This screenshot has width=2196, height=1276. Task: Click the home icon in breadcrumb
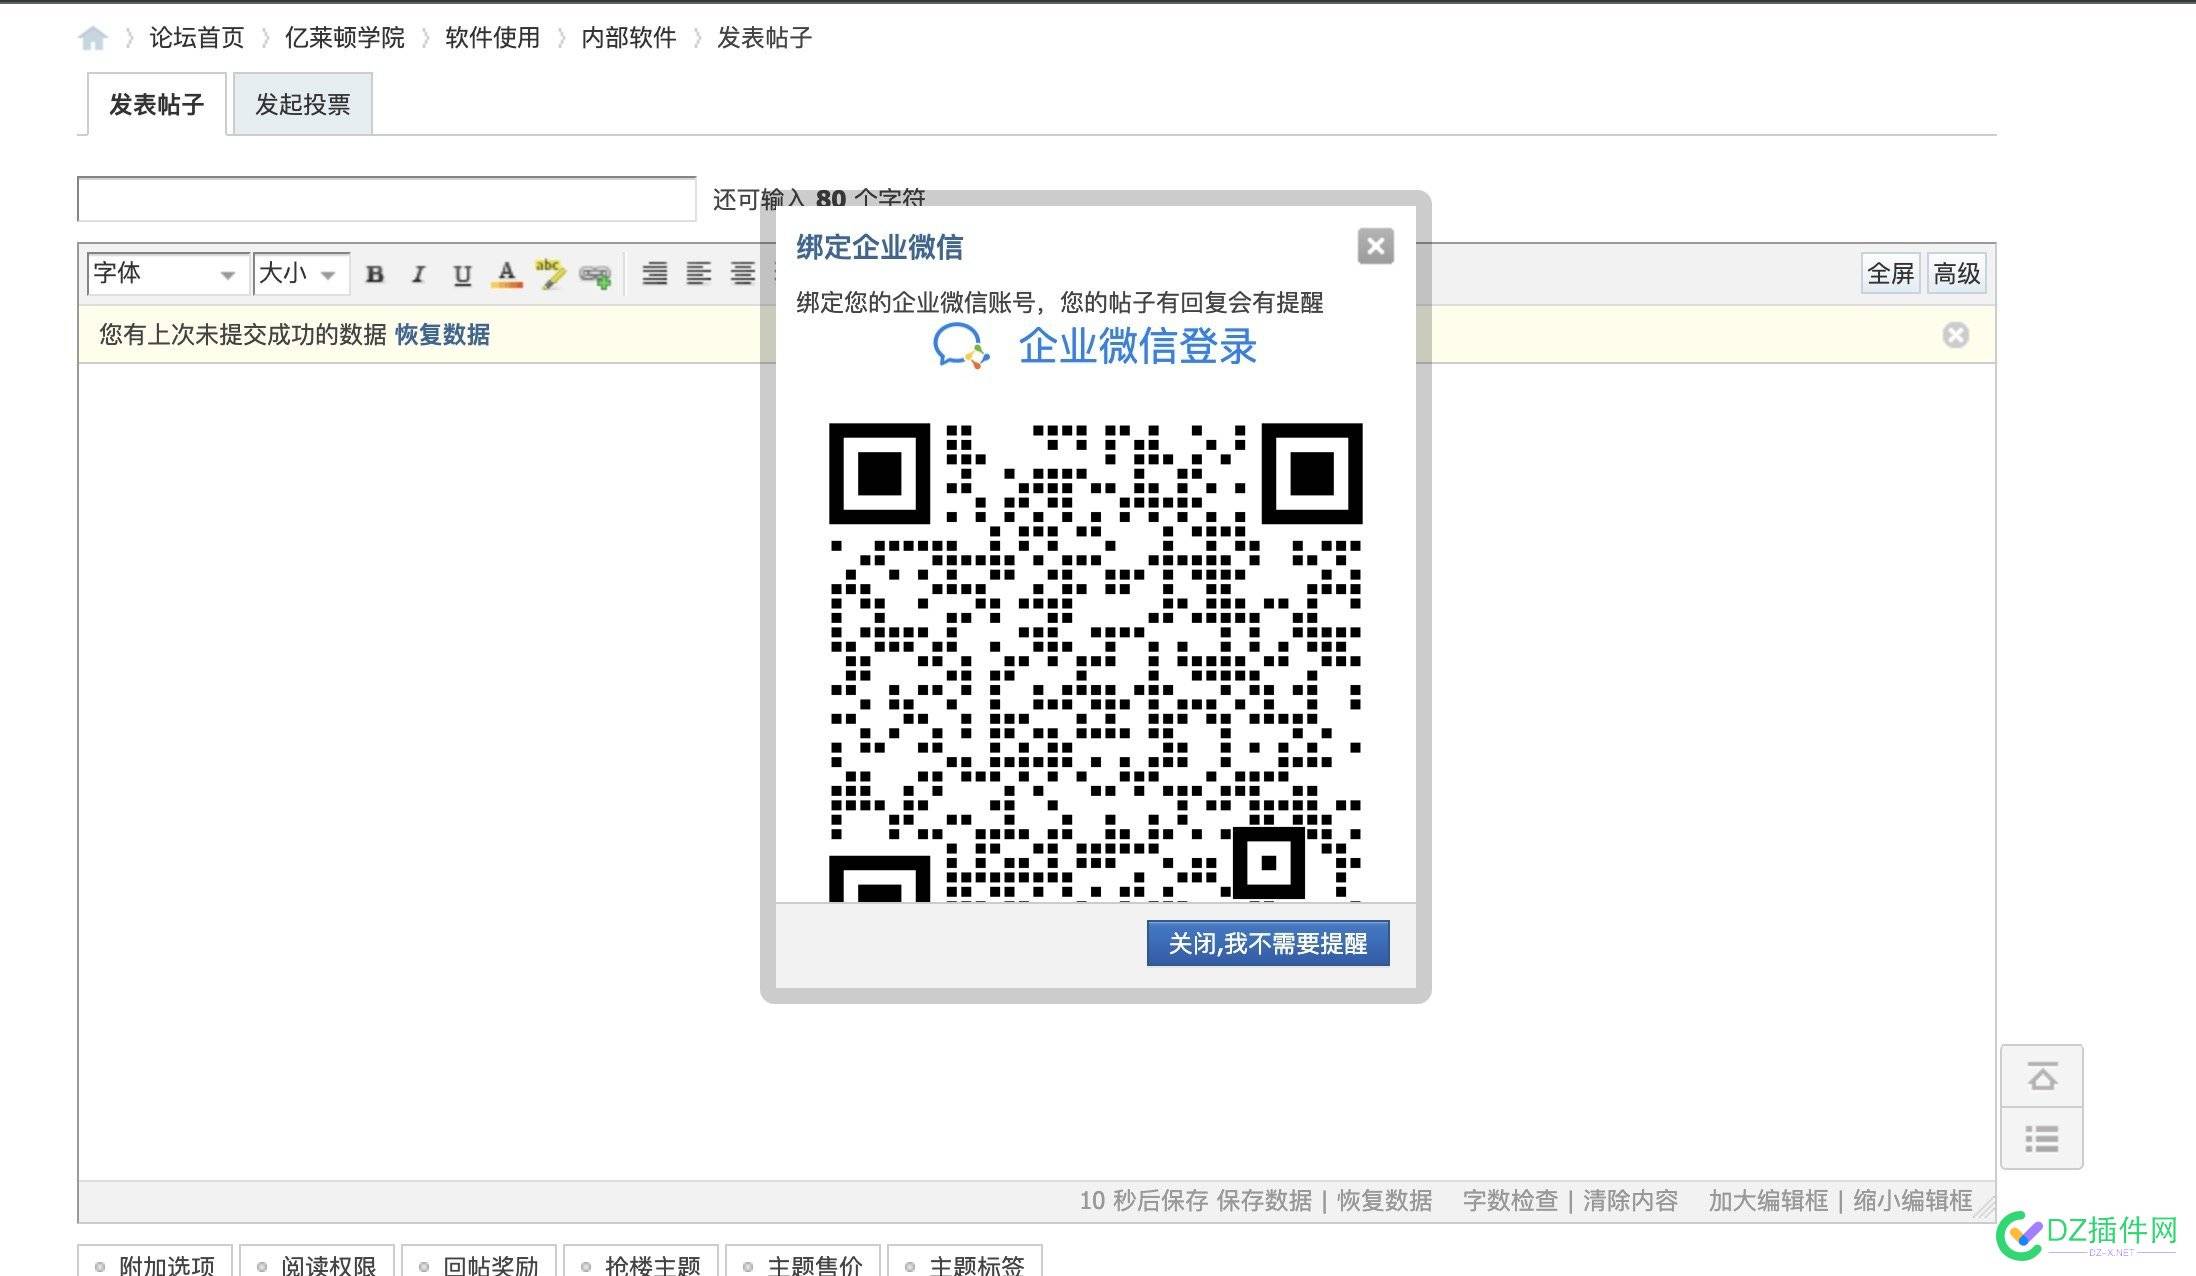pos(93,38)
